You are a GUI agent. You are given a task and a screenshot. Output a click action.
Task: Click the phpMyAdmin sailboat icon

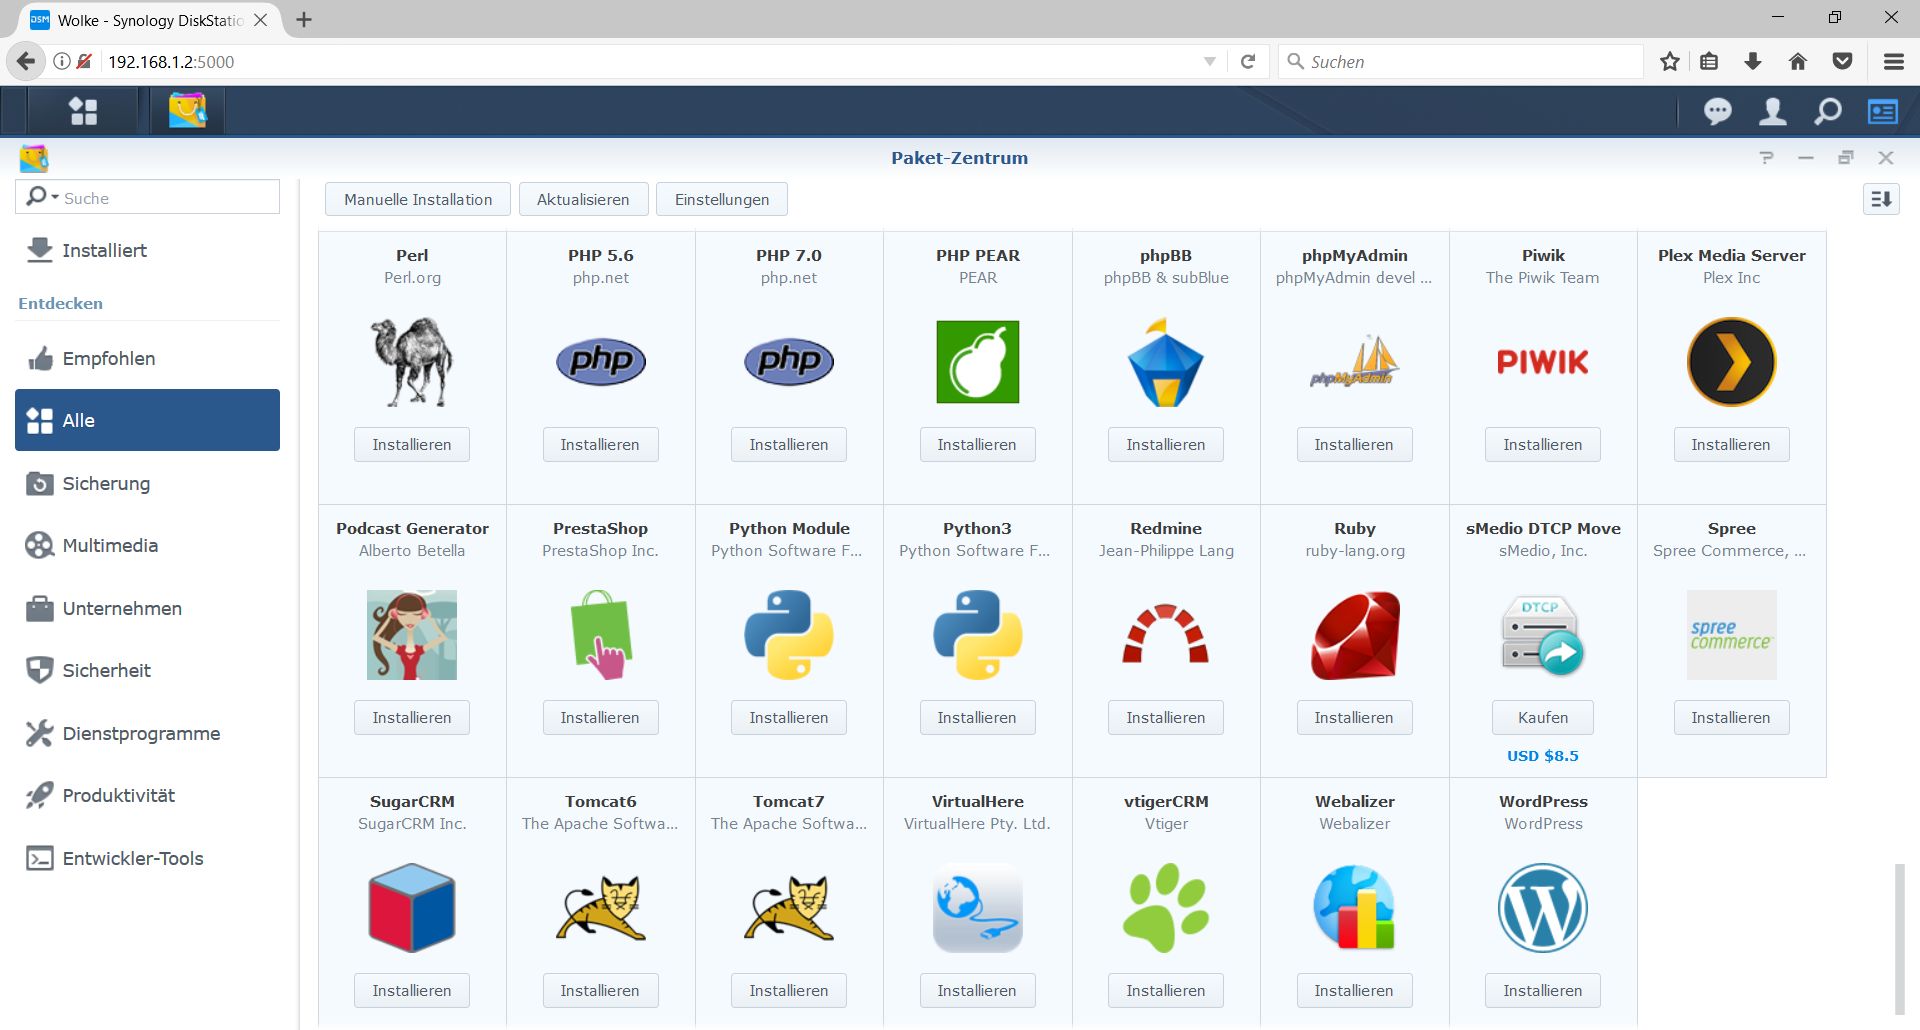point(1355,362)
